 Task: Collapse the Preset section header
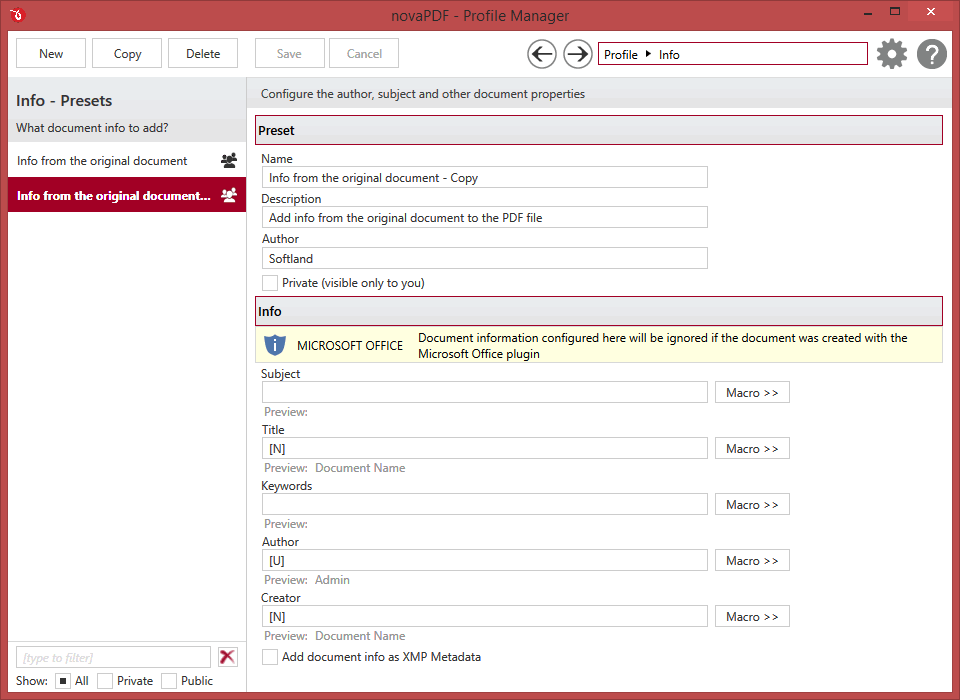tap(599, 130)
